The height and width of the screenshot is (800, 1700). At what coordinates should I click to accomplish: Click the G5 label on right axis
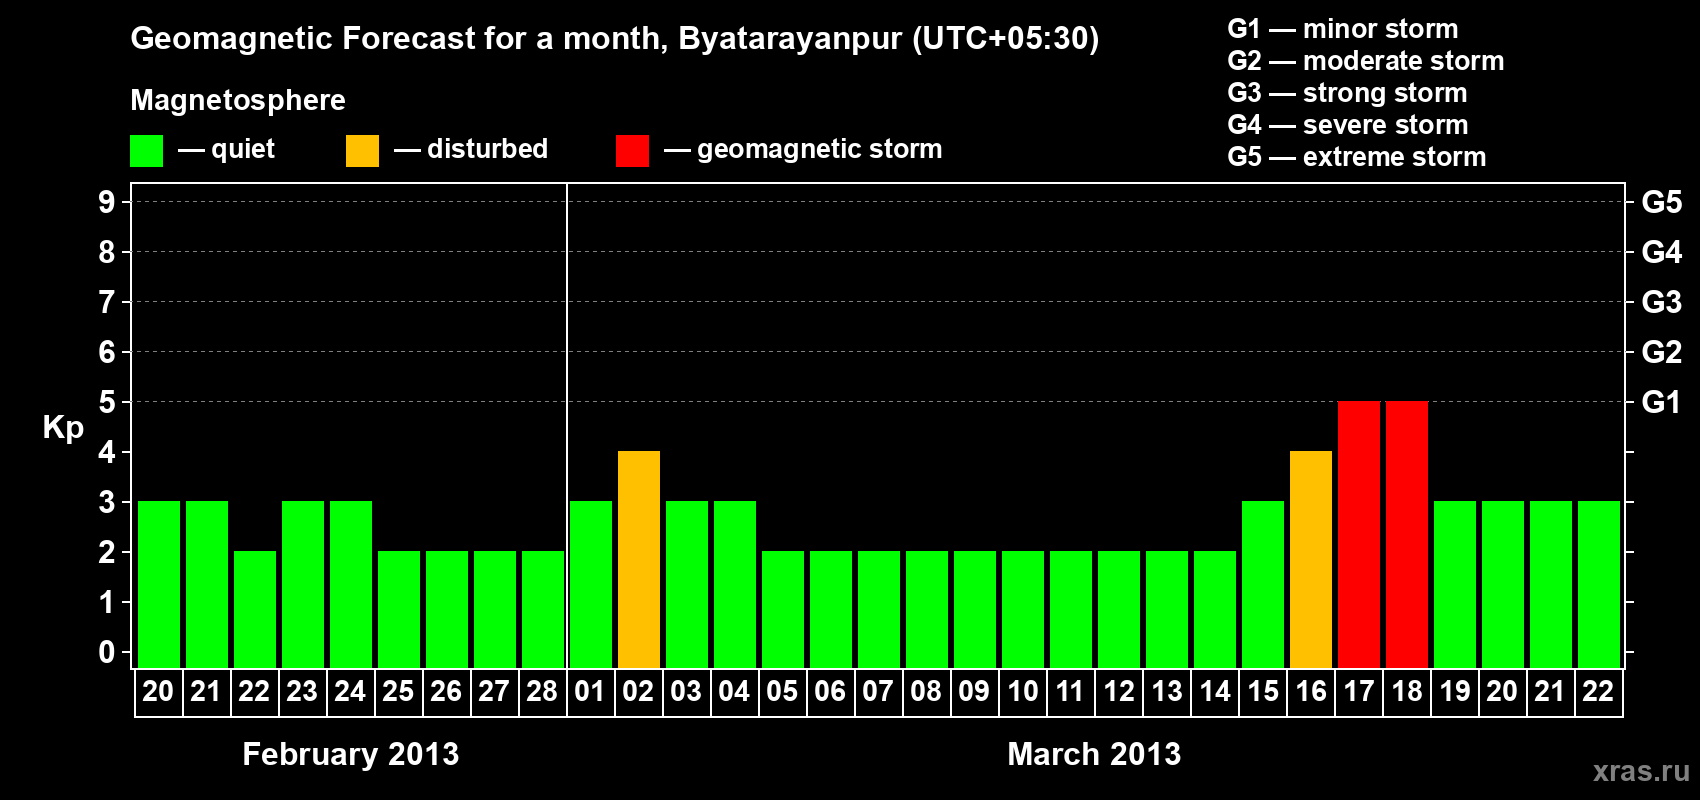pos(1662,202)
